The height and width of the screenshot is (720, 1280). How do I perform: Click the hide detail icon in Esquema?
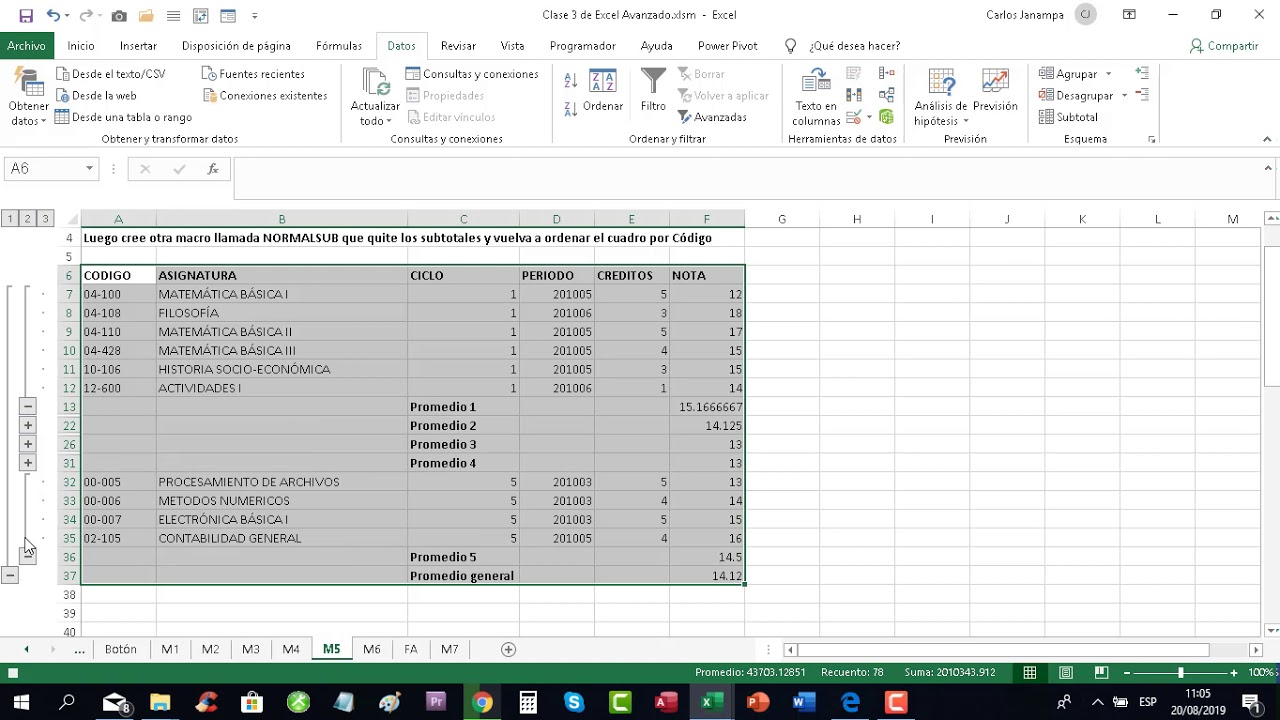(x=1142, y=95)
